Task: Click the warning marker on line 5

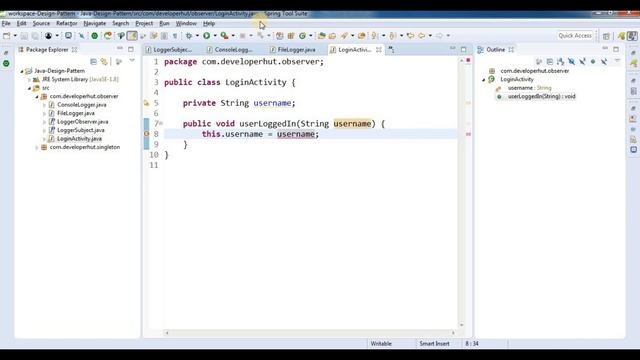Action: tap(147, 103)
